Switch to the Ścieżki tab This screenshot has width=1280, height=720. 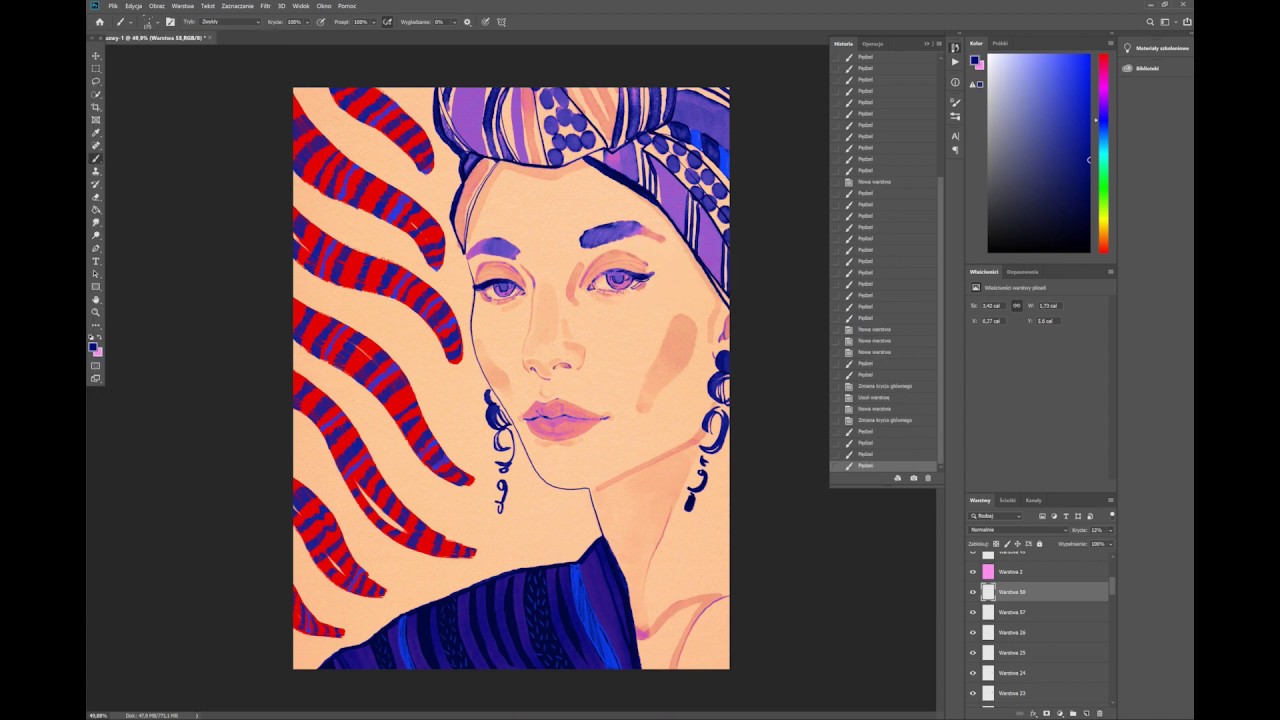point(1007,500)
